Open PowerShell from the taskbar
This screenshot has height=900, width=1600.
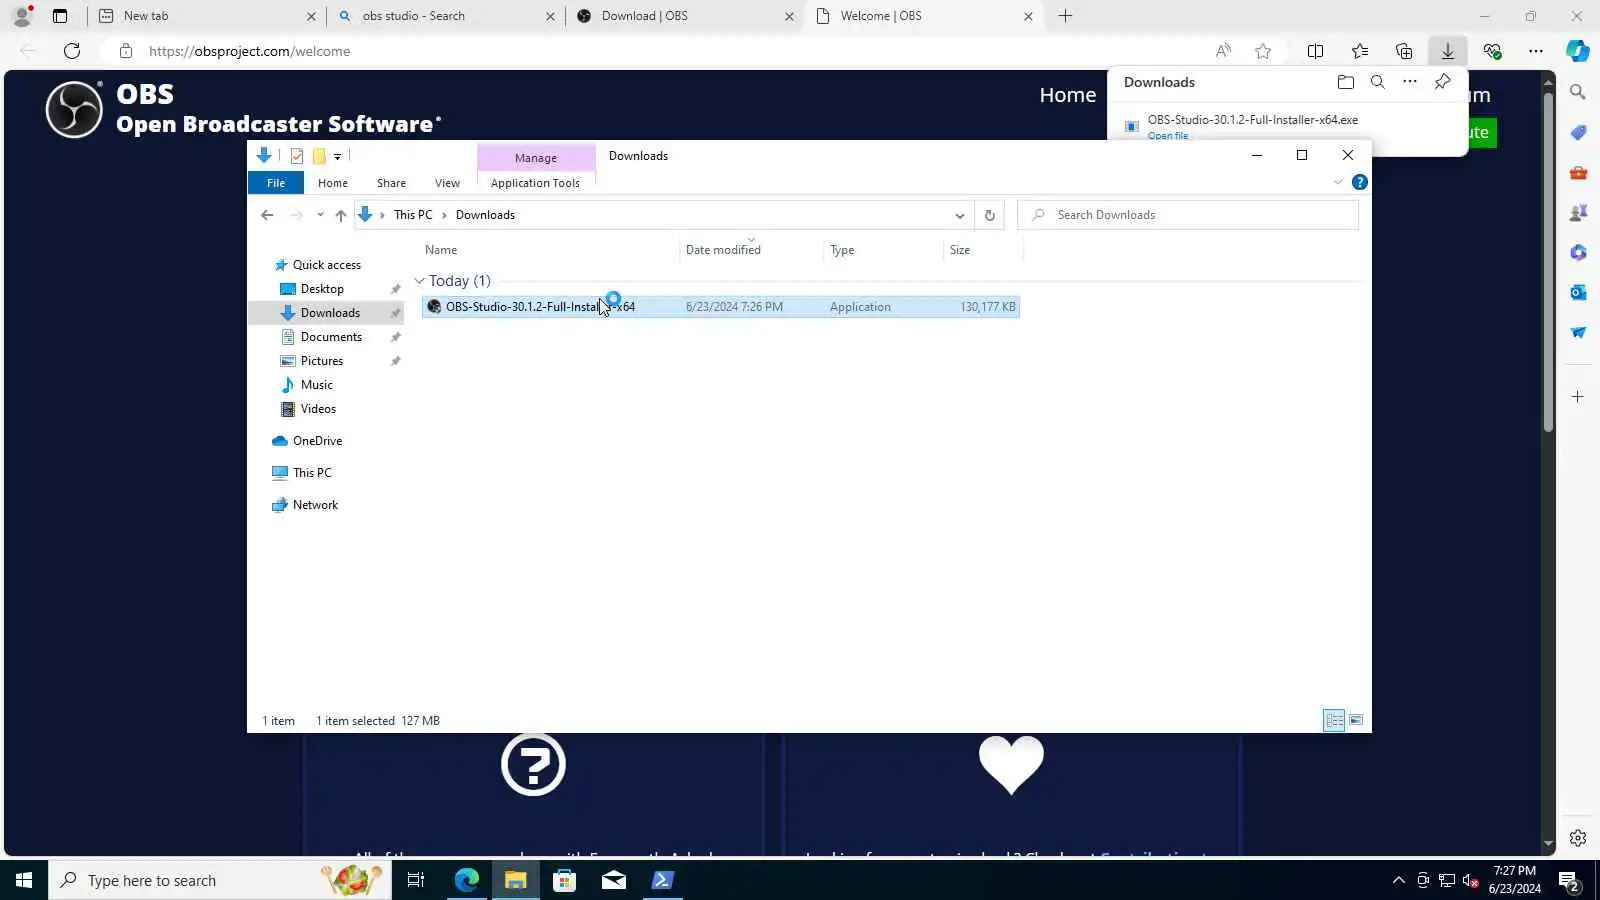pos(662,880)
